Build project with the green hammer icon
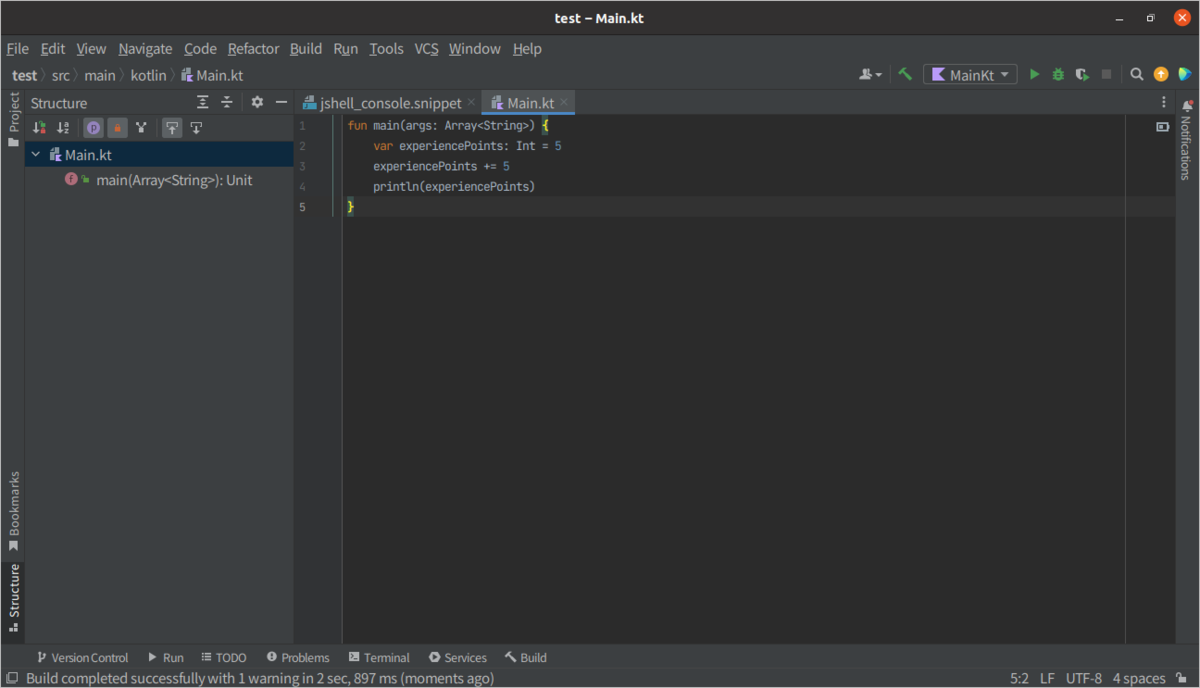 905,74
